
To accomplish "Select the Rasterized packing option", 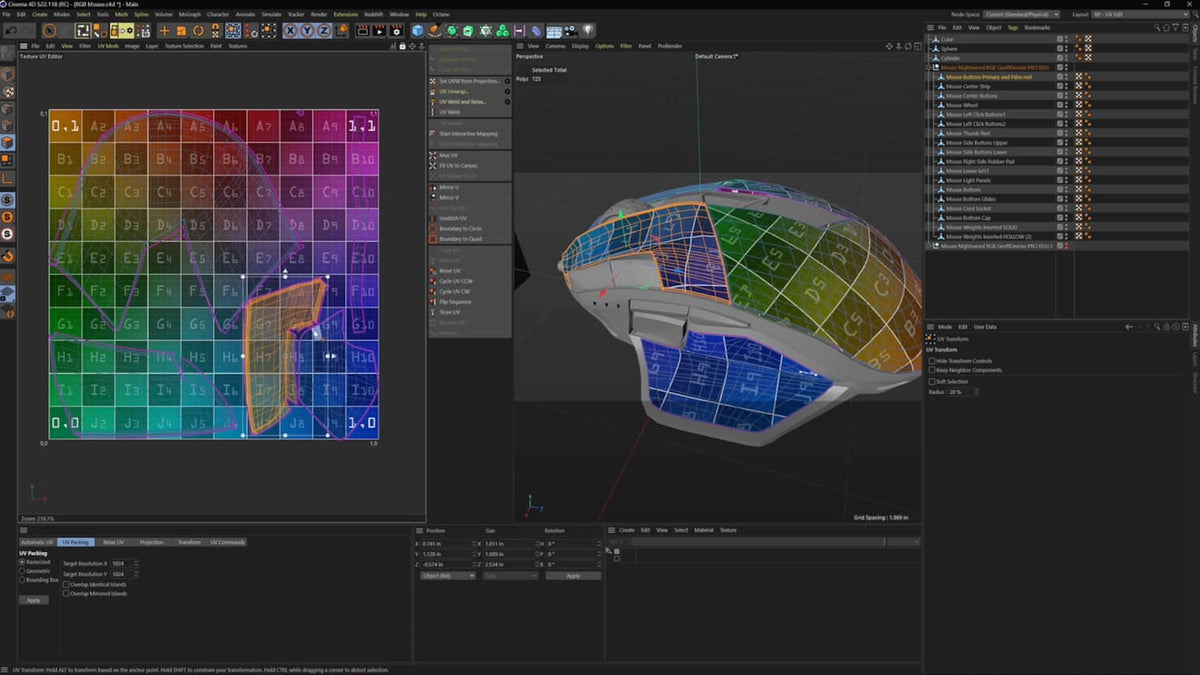I will (x=22, y=562).
